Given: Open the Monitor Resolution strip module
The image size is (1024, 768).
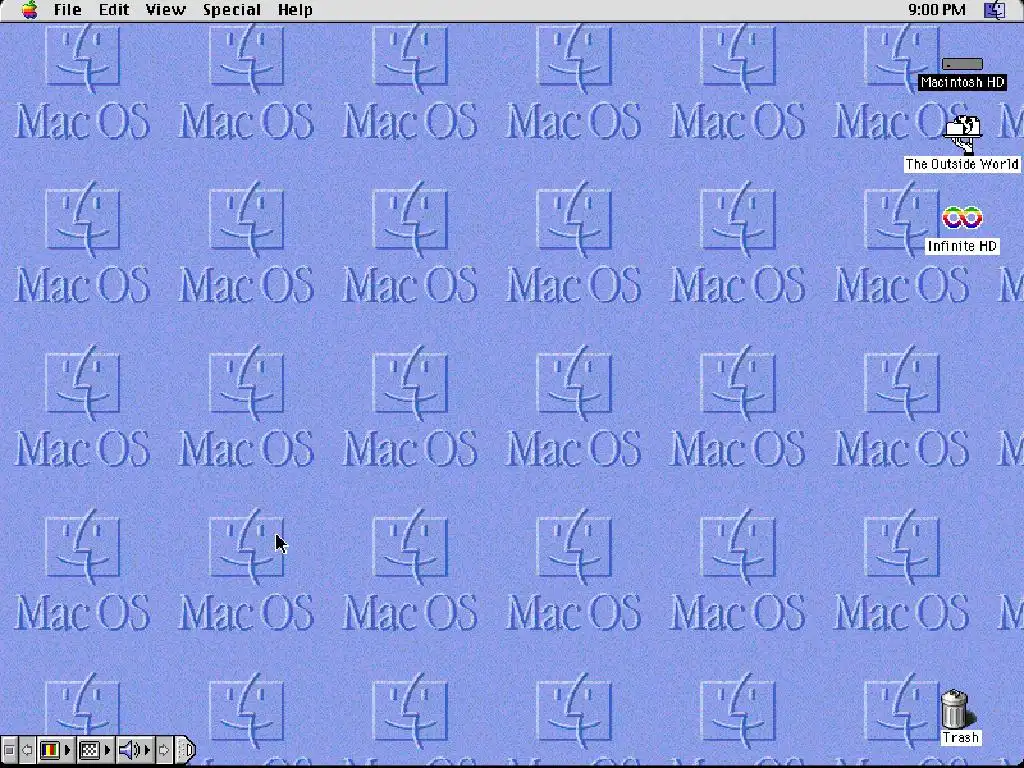Looking at the screenshot, I should point(89,750).
